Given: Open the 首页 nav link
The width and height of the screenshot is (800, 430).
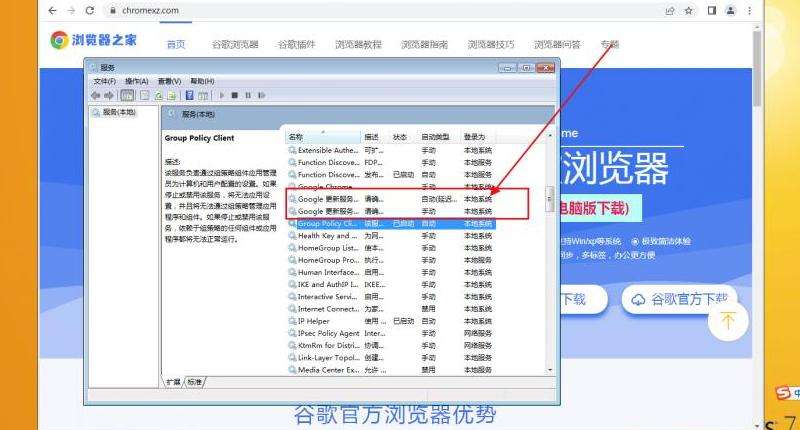Looking at the screenshot, I should click(176, 44).
